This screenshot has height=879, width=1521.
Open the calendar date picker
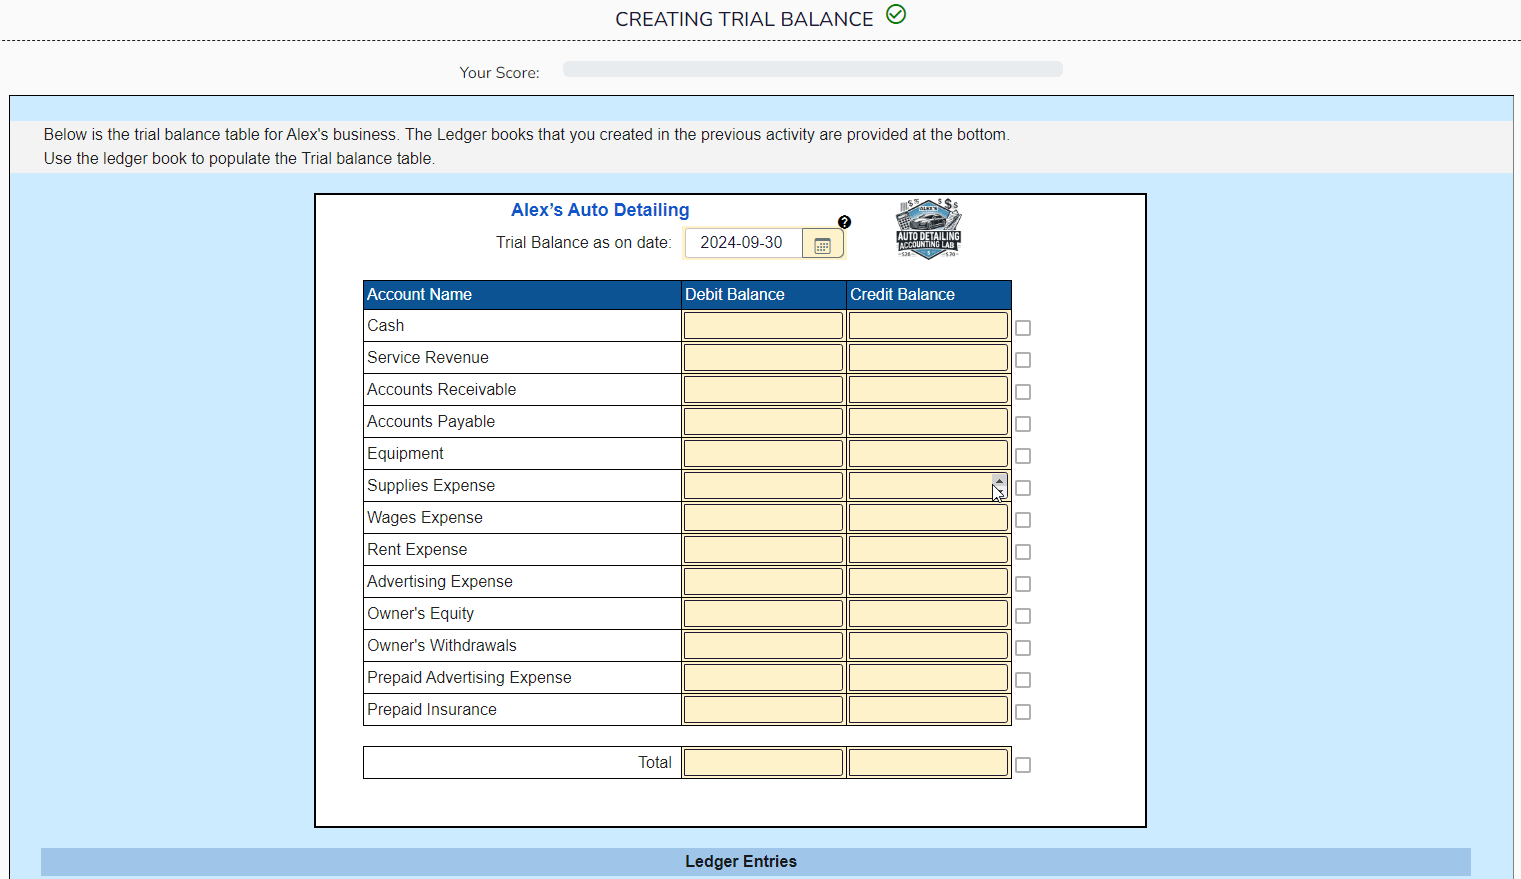coord(821,243)
